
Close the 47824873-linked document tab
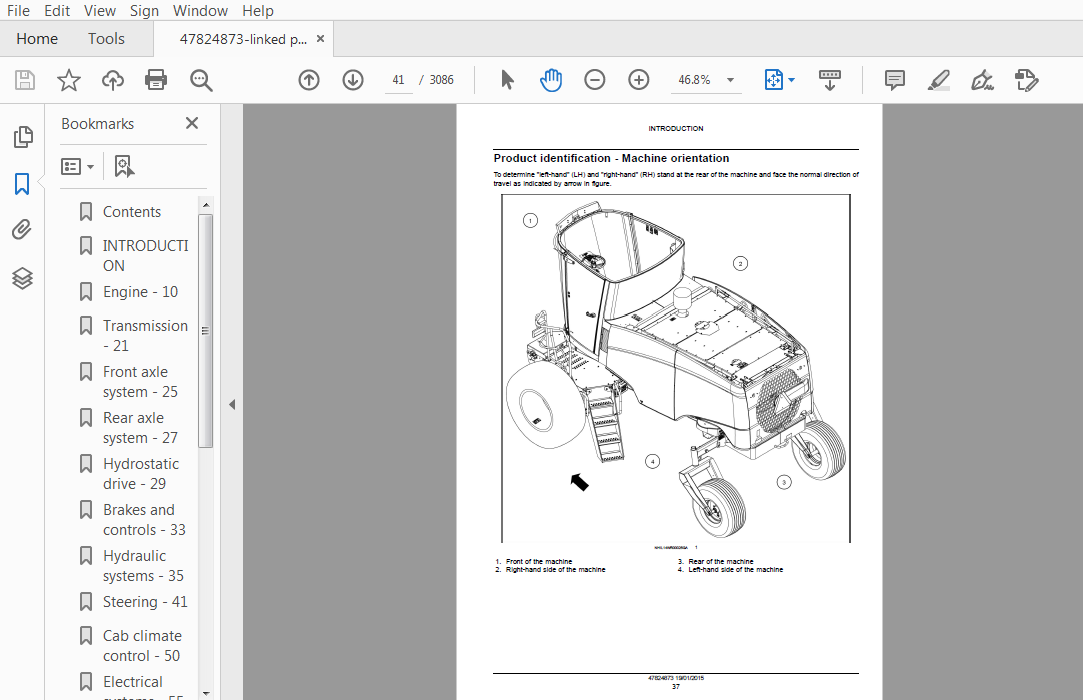coord(320,39)
